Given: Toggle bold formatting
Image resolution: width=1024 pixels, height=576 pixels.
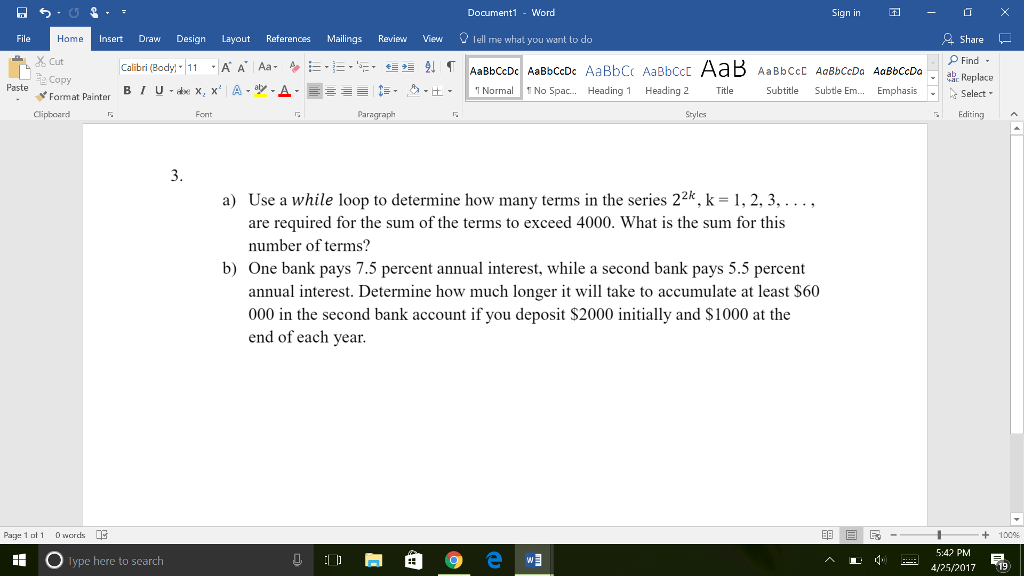Looking at the screenshot, I should [x=126, y=90].
